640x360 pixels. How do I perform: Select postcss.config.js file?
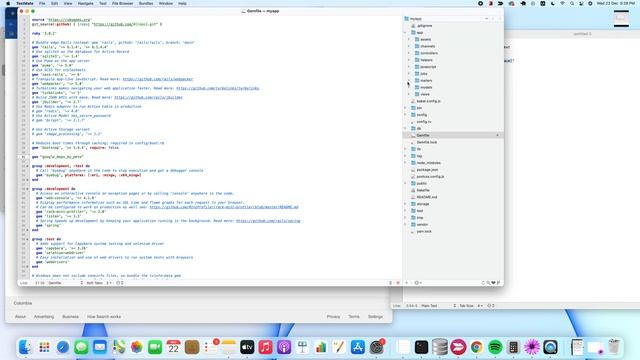pos(430,176)
